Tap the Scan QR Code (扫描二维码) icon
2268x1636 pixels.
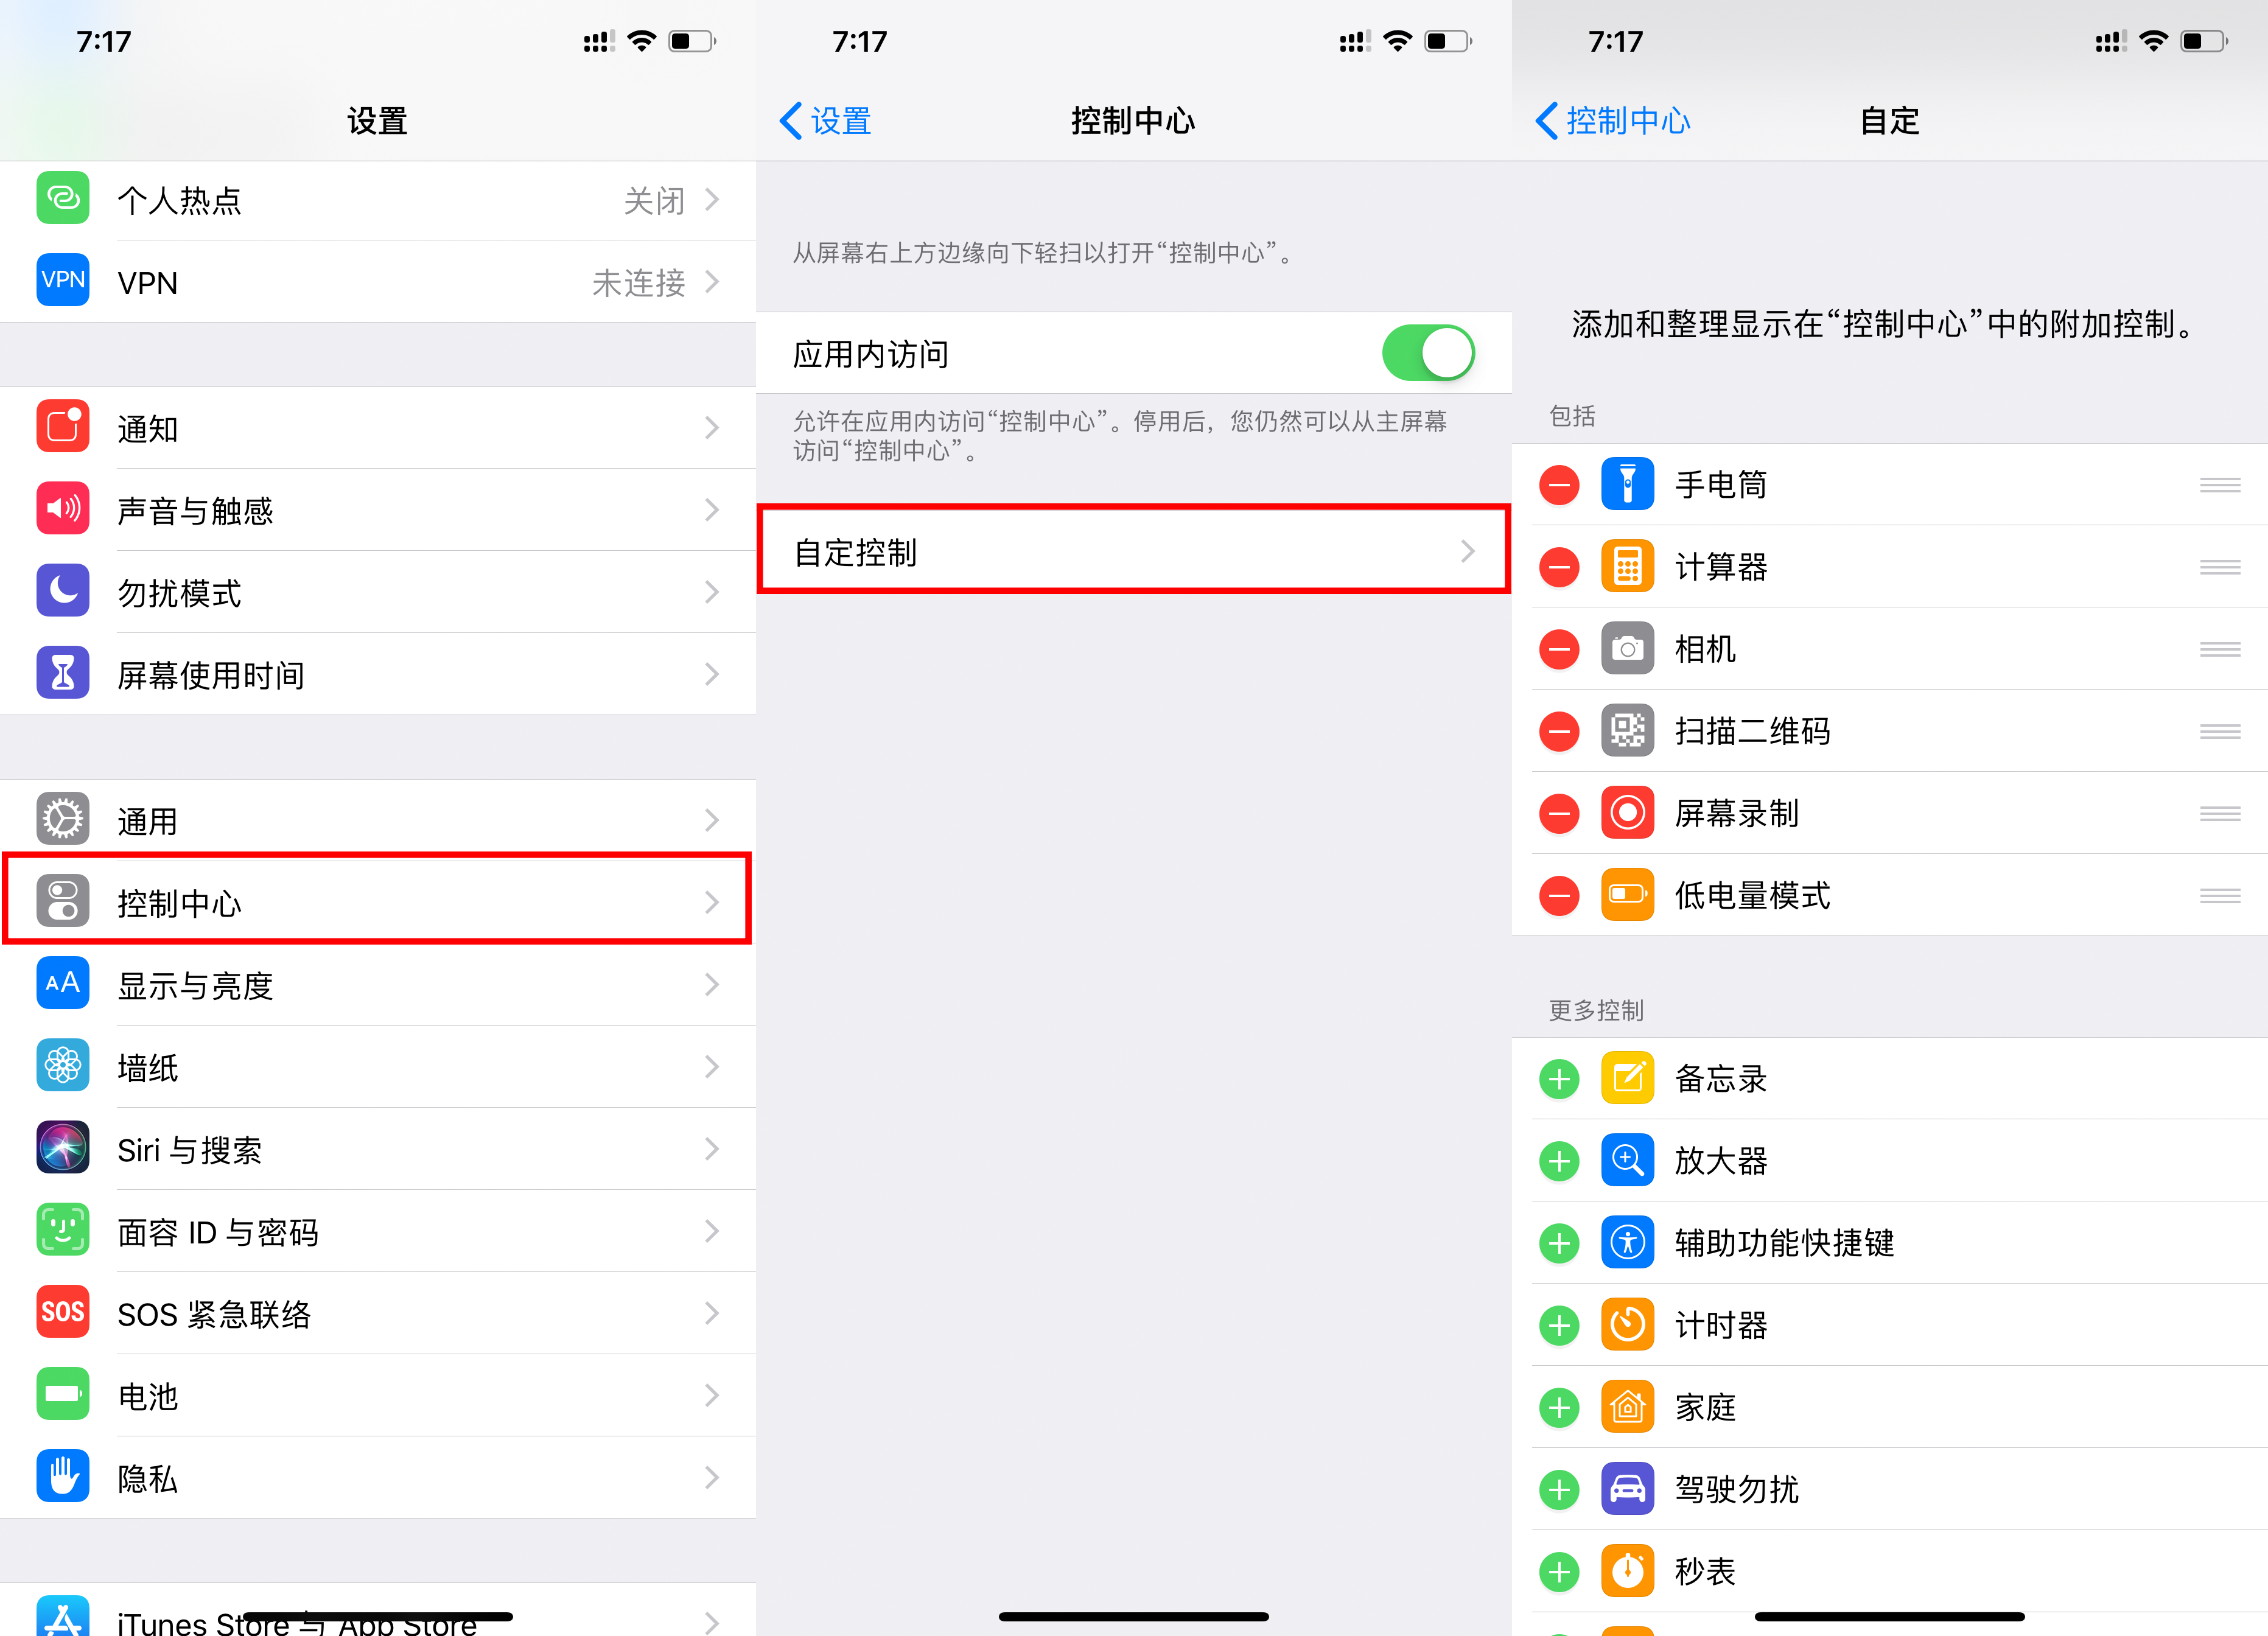[1627, 731]
